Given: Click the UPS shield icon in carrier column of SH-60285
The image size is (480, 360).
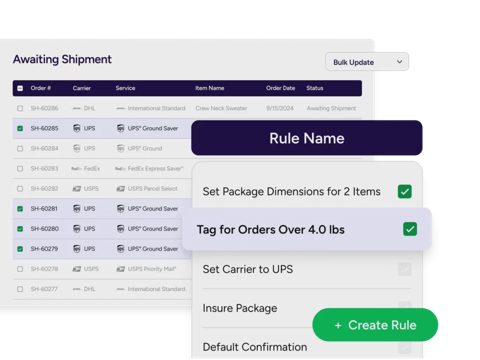Looking at the screenshot, I should (x=77, y=128).
